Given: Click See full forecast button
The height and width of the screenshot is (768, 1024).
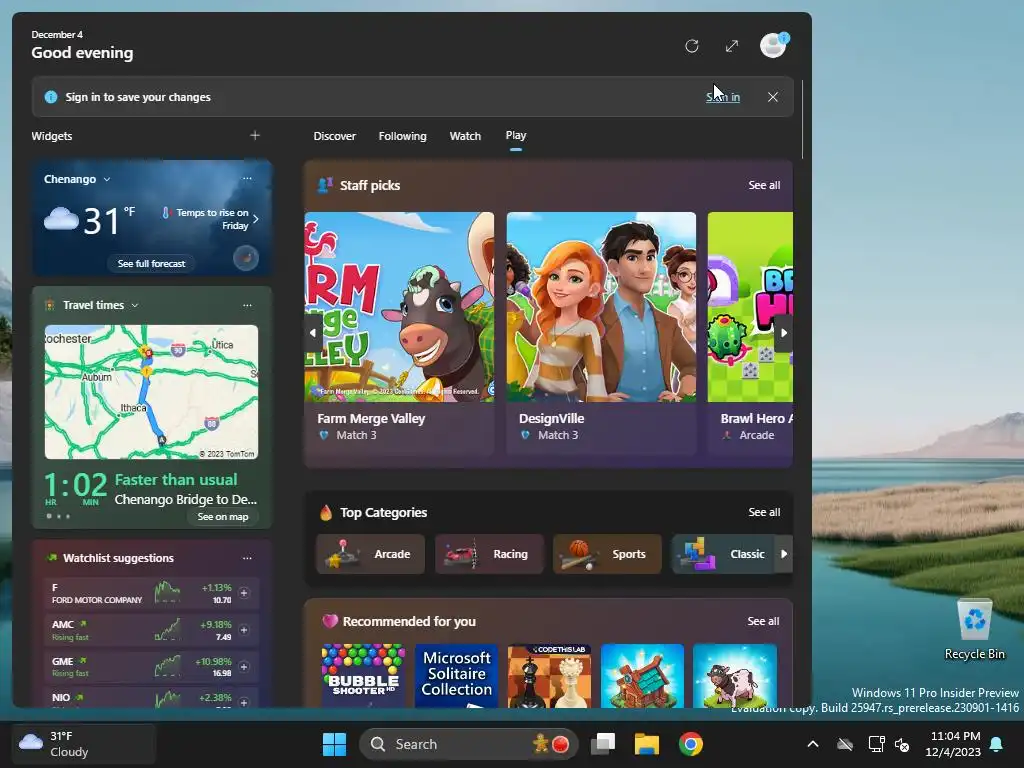Looking at the screenshot, I should coord(152,263).
